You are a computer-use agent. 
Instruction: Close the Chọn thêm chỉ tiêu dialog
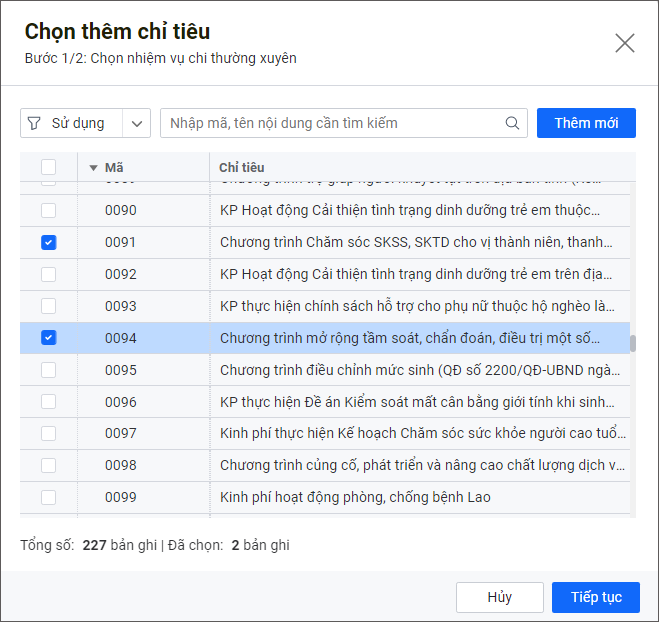tap(625, 42)
